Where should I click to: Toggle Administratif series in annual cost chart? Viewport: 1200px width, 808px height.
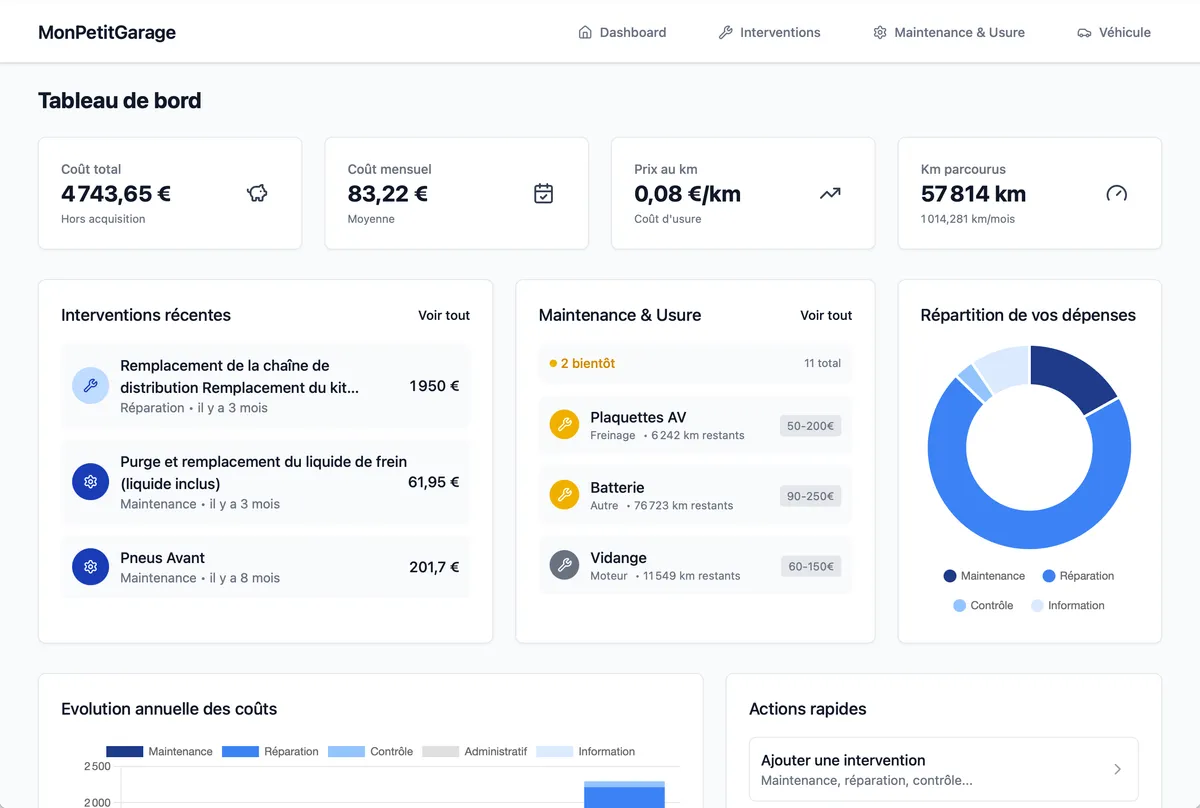(475, 751)
